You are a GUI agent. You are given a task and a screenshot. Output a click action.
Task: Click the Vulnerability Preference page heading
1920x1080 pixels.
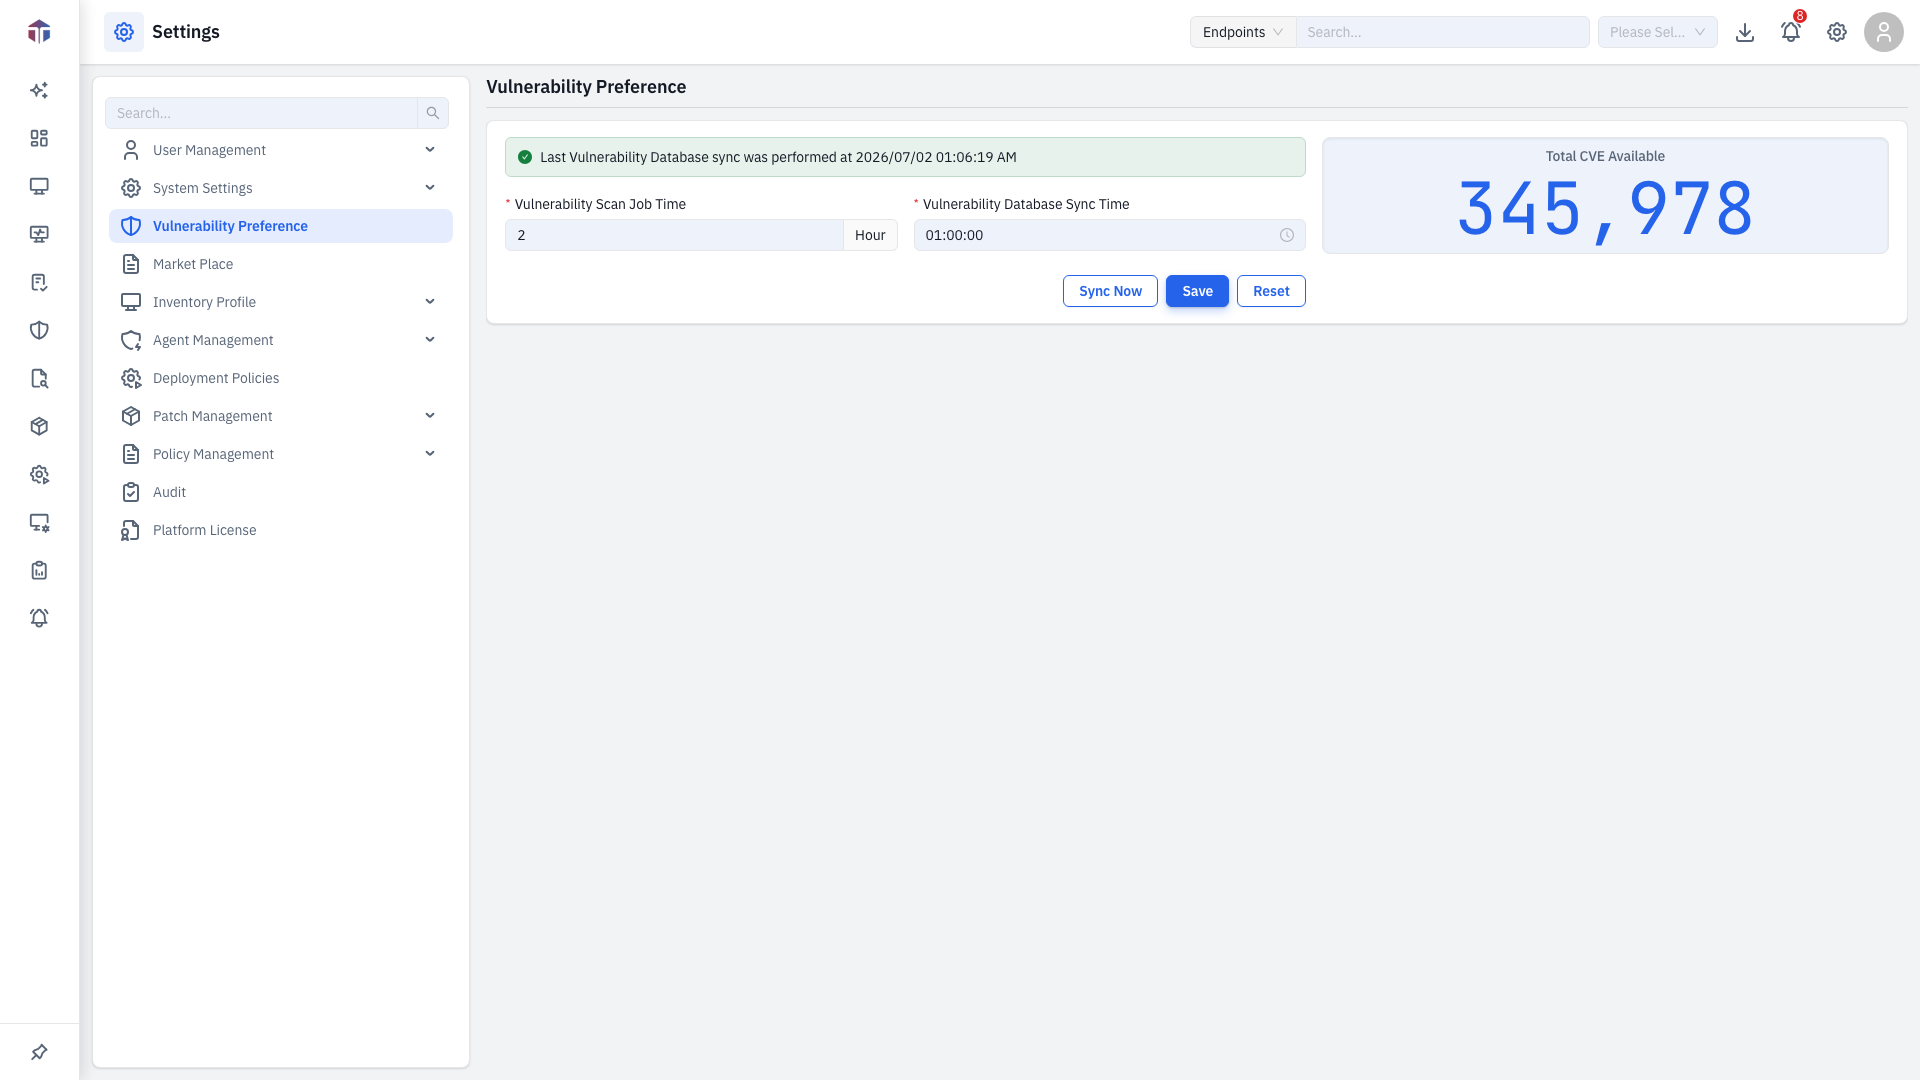point(586,87)
